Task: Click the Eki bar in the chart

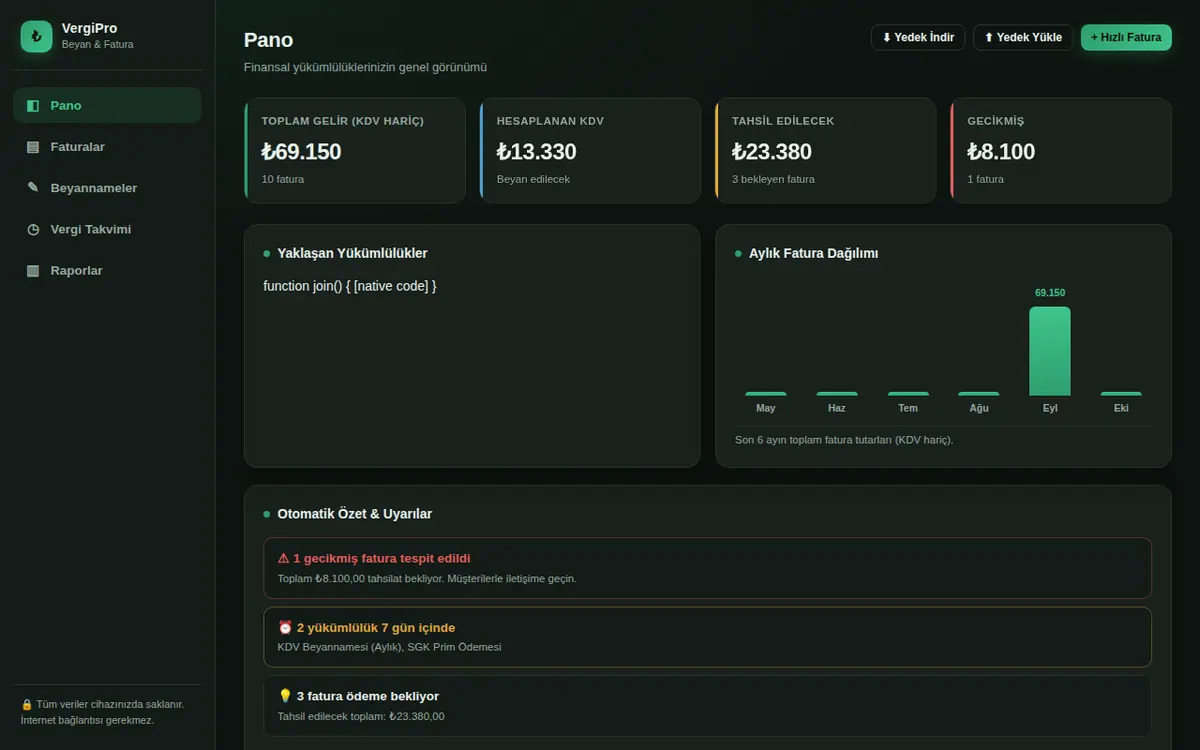Action: point(1121,394)
